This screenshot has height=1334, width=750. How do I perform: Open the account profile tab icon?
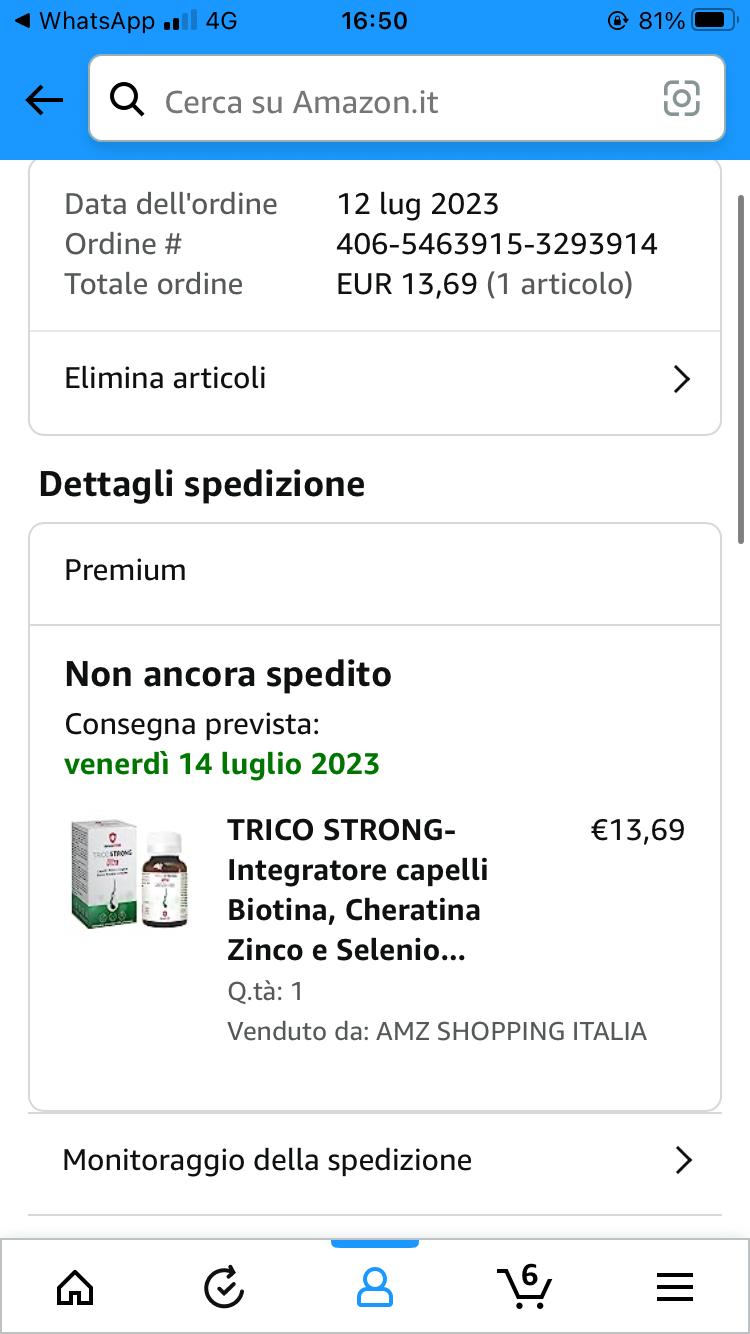375,1287
